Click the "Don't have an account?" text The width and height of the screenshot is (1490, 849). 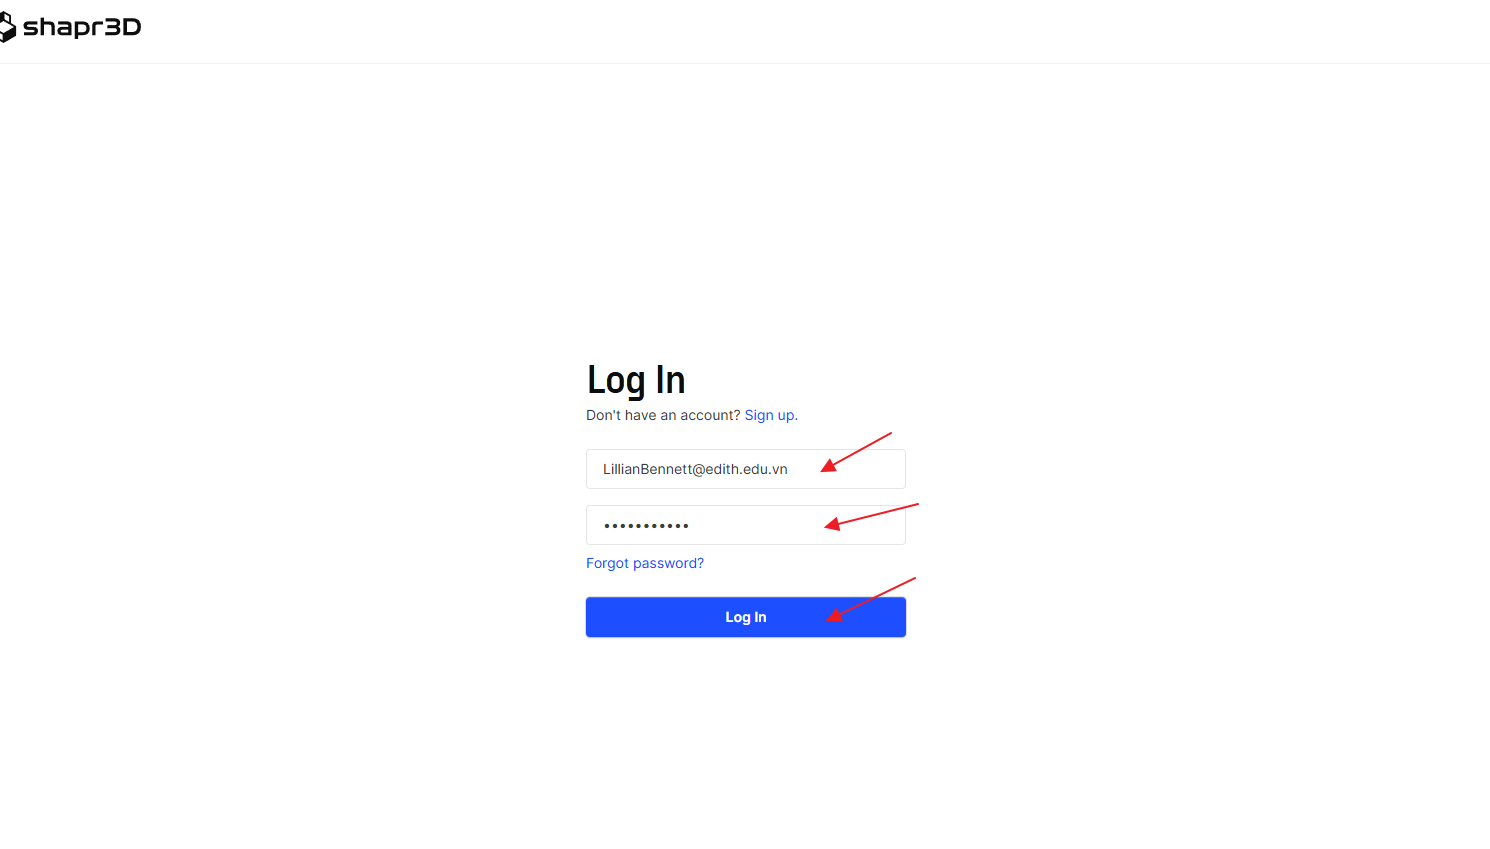pos(663,415)
